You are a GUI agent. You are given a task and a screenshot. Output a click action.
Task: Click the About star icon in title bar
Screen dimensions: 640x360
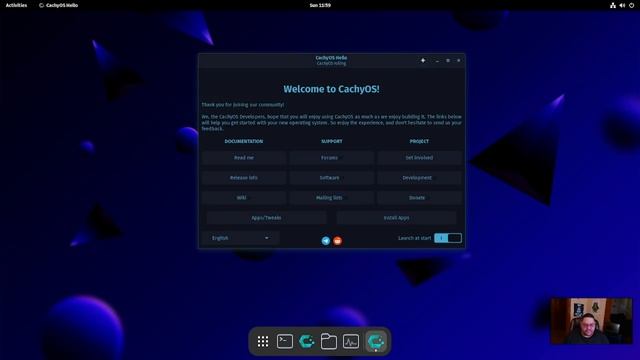tap(423, 60)
